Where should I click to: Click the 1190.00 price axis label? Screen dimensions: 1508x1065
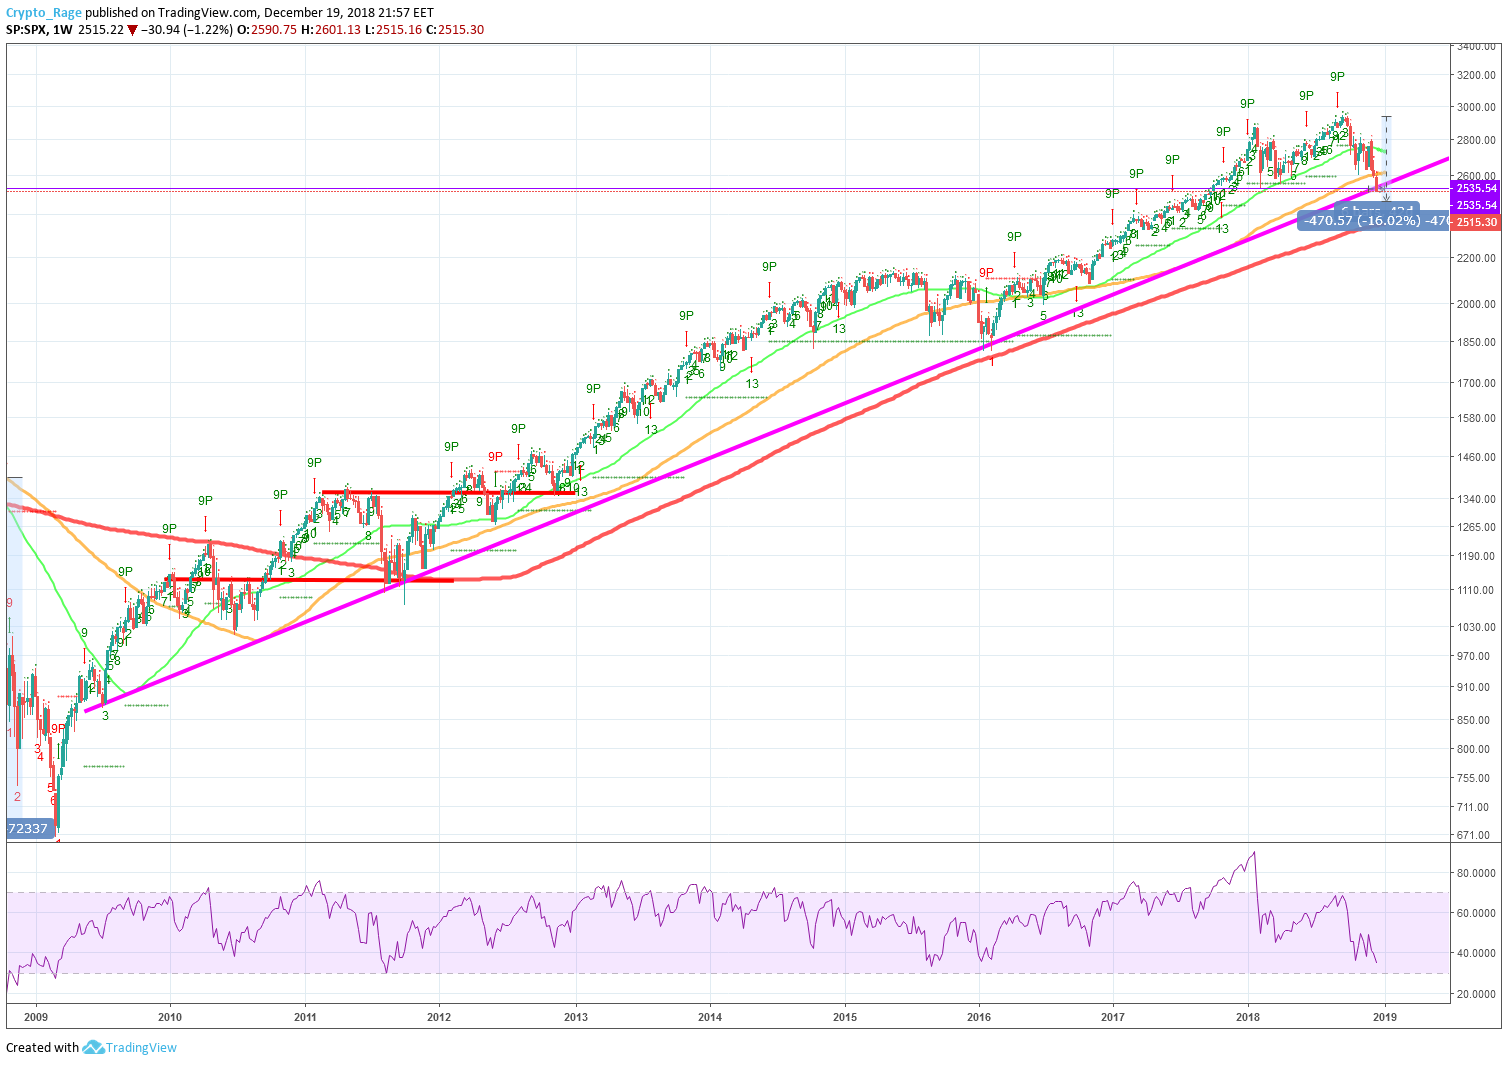coord(1477,556)
